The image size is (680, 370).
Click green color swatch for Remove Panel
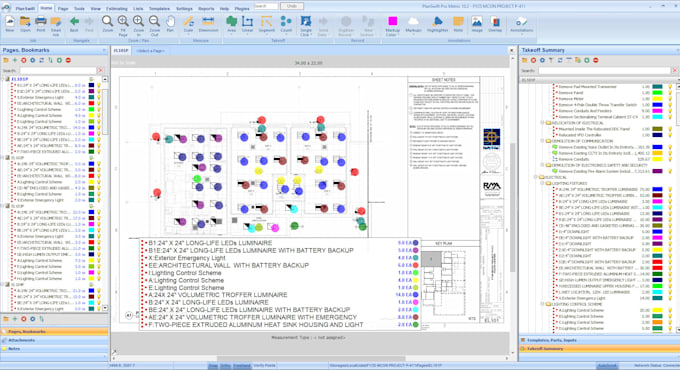click(657, 93)
